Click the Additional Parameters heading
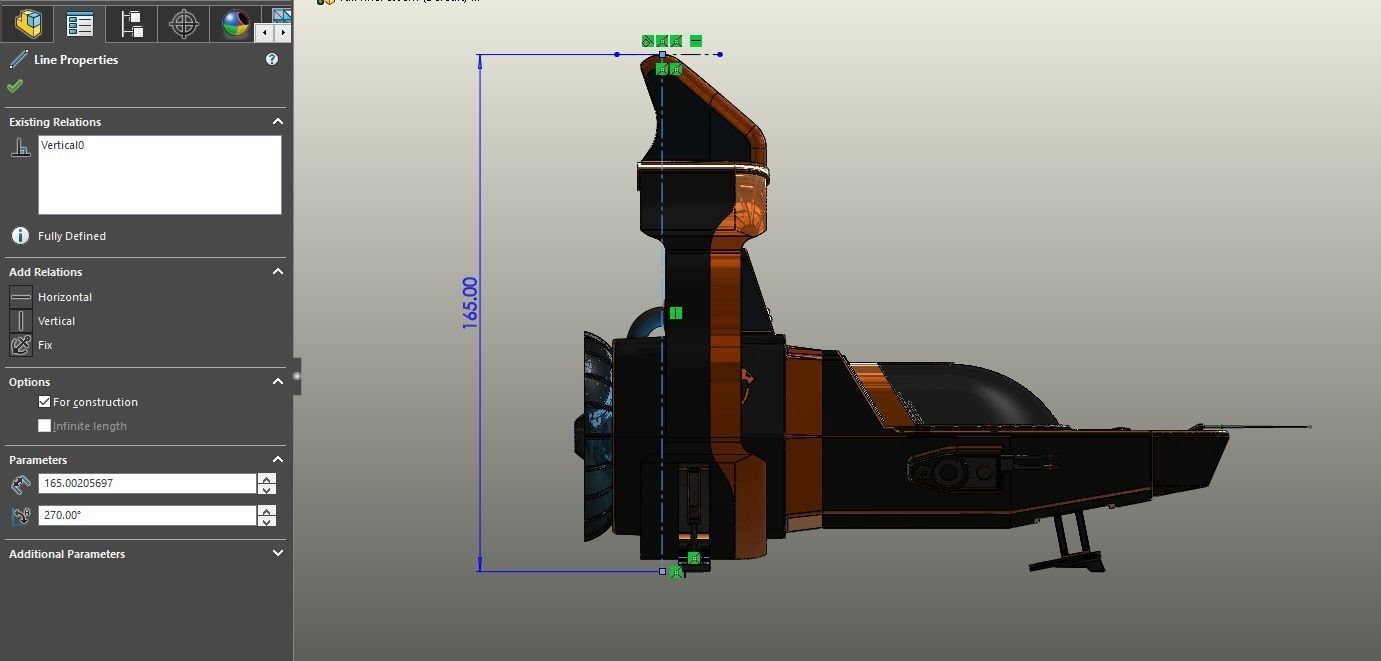 click(67, 554)
